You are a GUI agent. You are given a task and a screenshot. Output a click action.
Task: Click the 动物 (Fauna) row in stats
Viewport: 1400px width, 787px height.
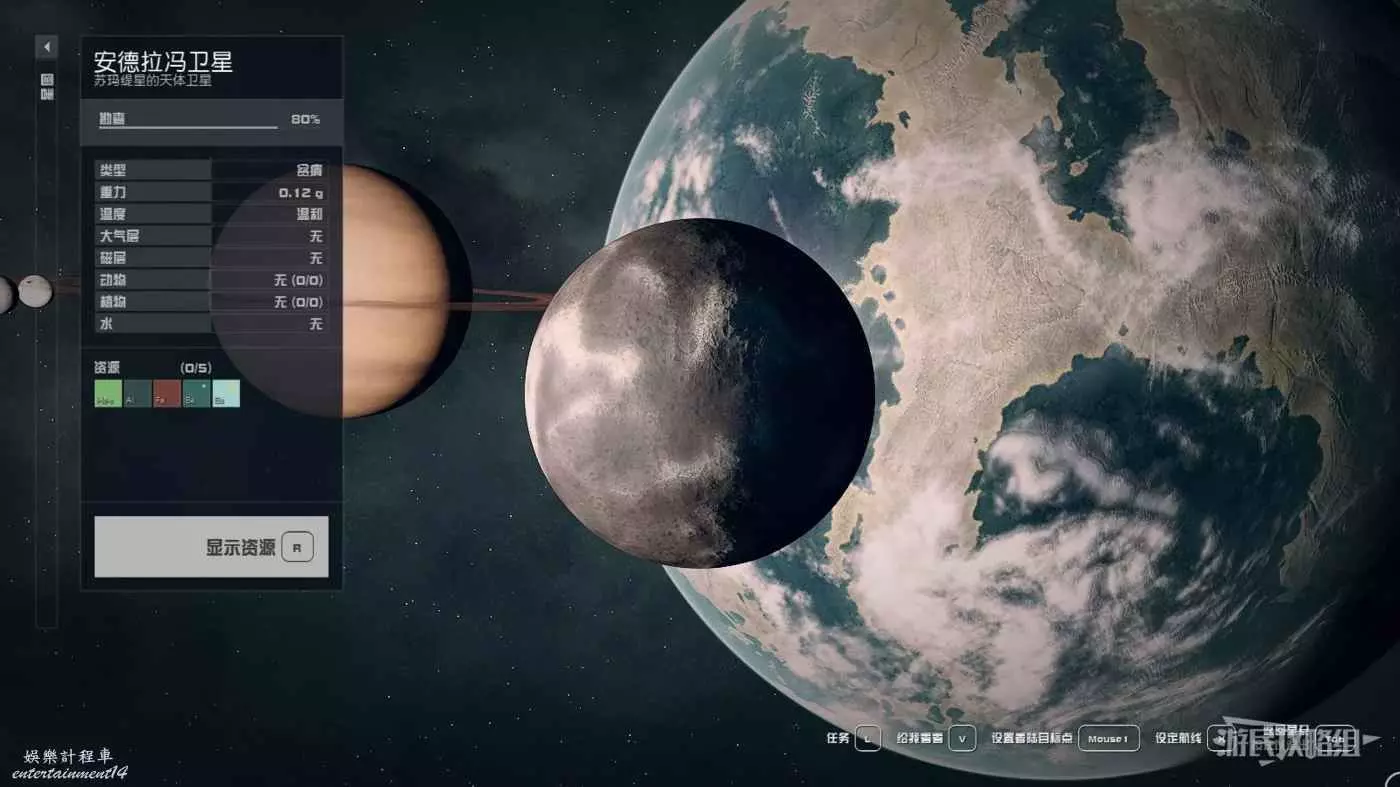tap(211, 280)
